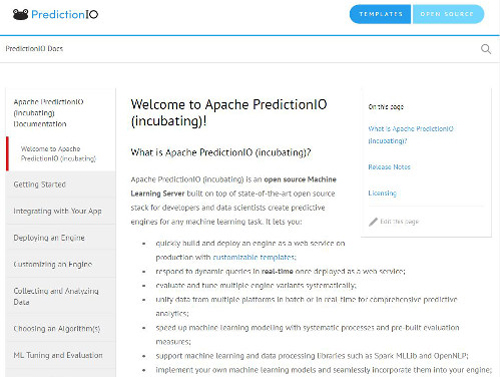Open the Templates button
This screenshot has height=377, width=500.
[x=381, y=14]
